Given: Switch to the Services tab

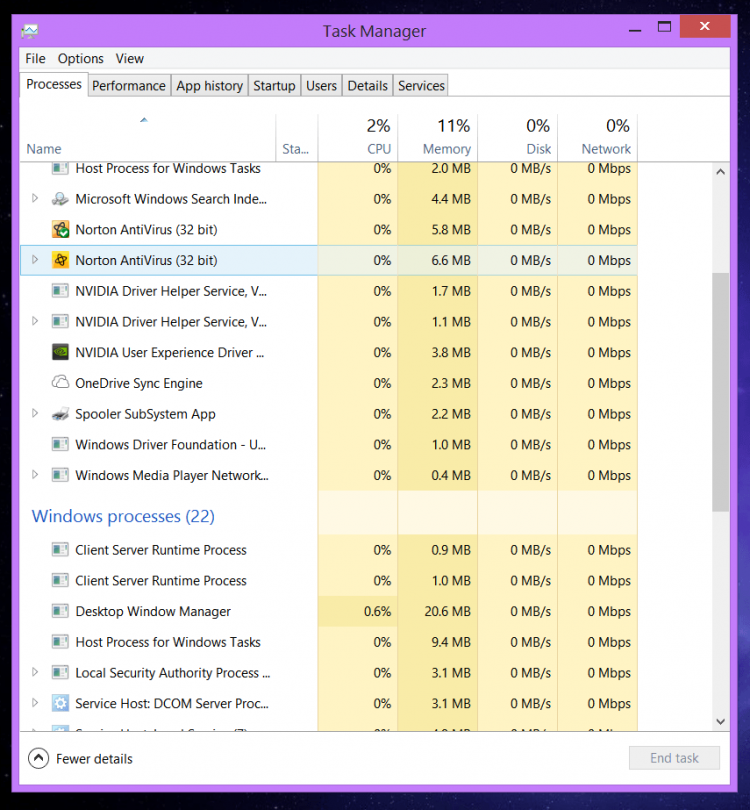Looking at the screenshot, I should pos(421,86).
